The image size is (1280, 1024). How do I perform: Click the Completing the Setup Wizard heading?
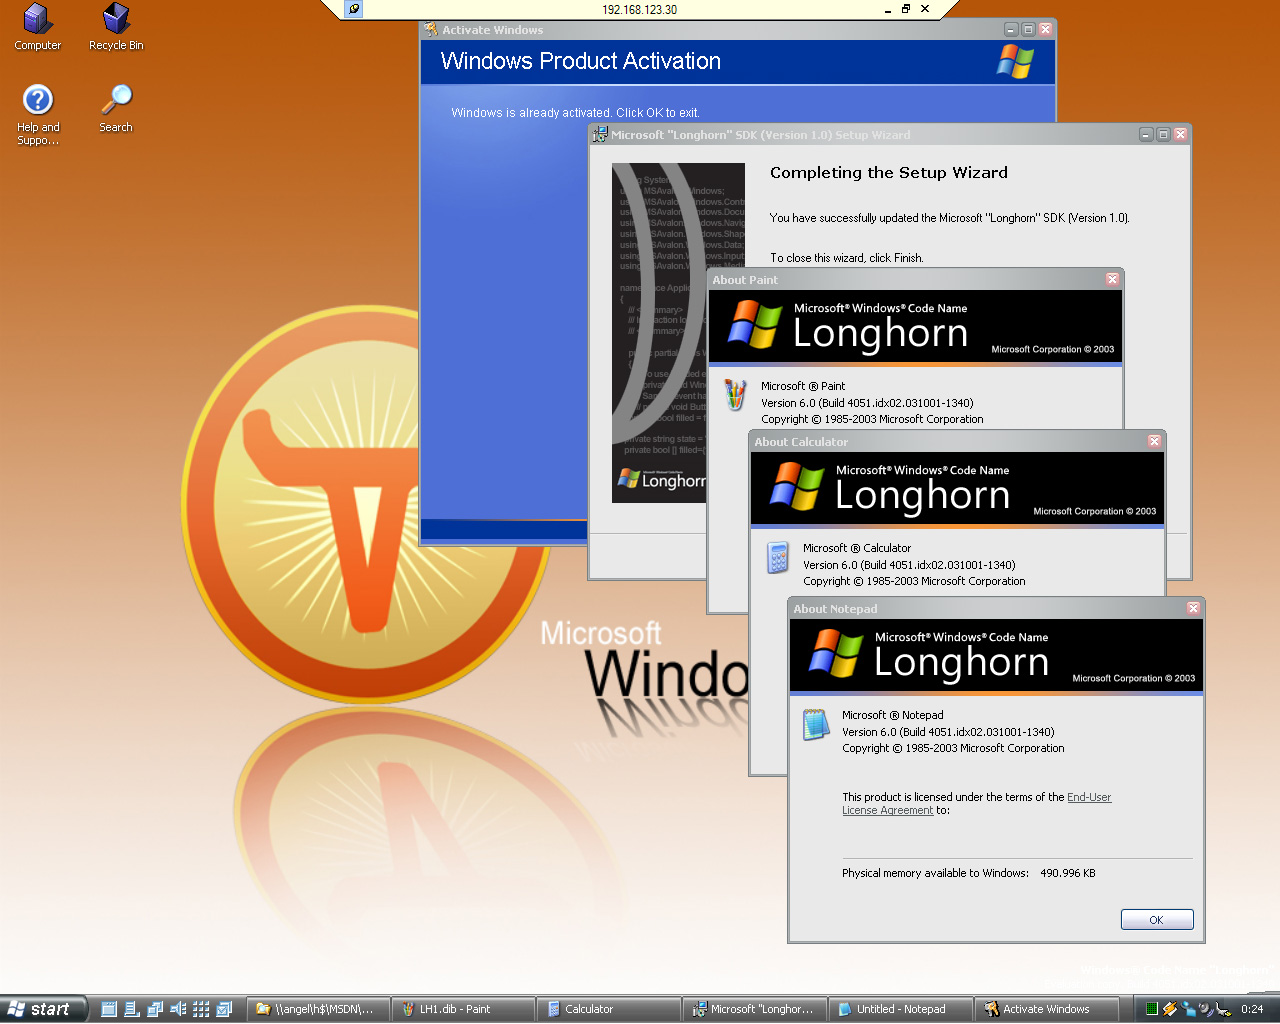pos(889,172)
